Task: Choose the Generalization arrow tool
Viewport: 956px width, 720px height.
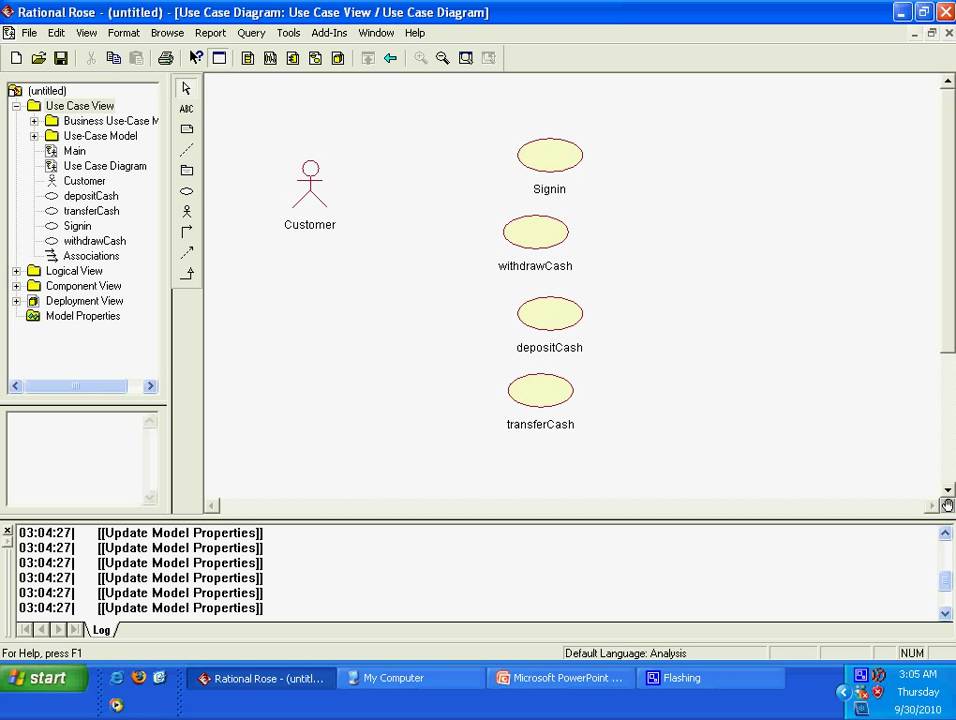Action: point(187,273)
